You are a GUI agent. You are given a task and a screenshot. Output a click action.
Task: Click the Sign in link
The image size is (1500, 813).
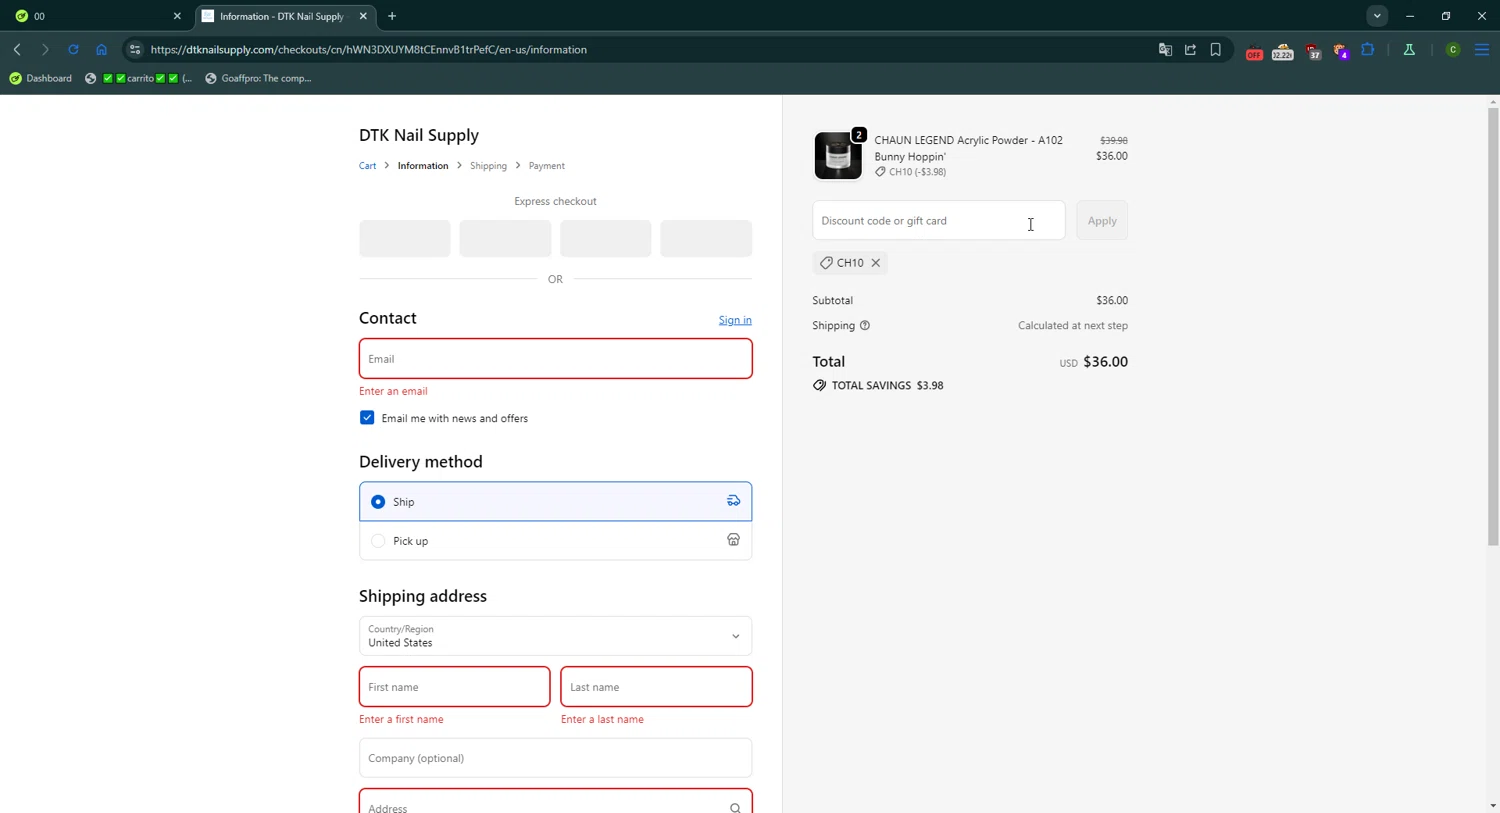pyautogui.click(x=735, y=320)
